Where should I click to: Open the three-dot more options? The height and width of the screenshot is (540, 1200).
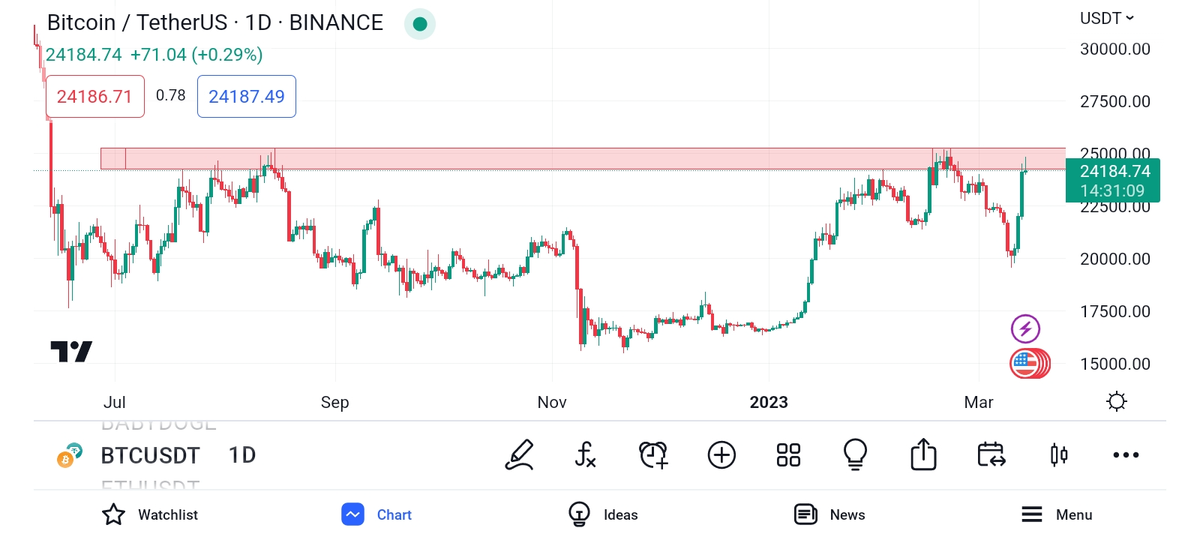tap(1126, 455)
